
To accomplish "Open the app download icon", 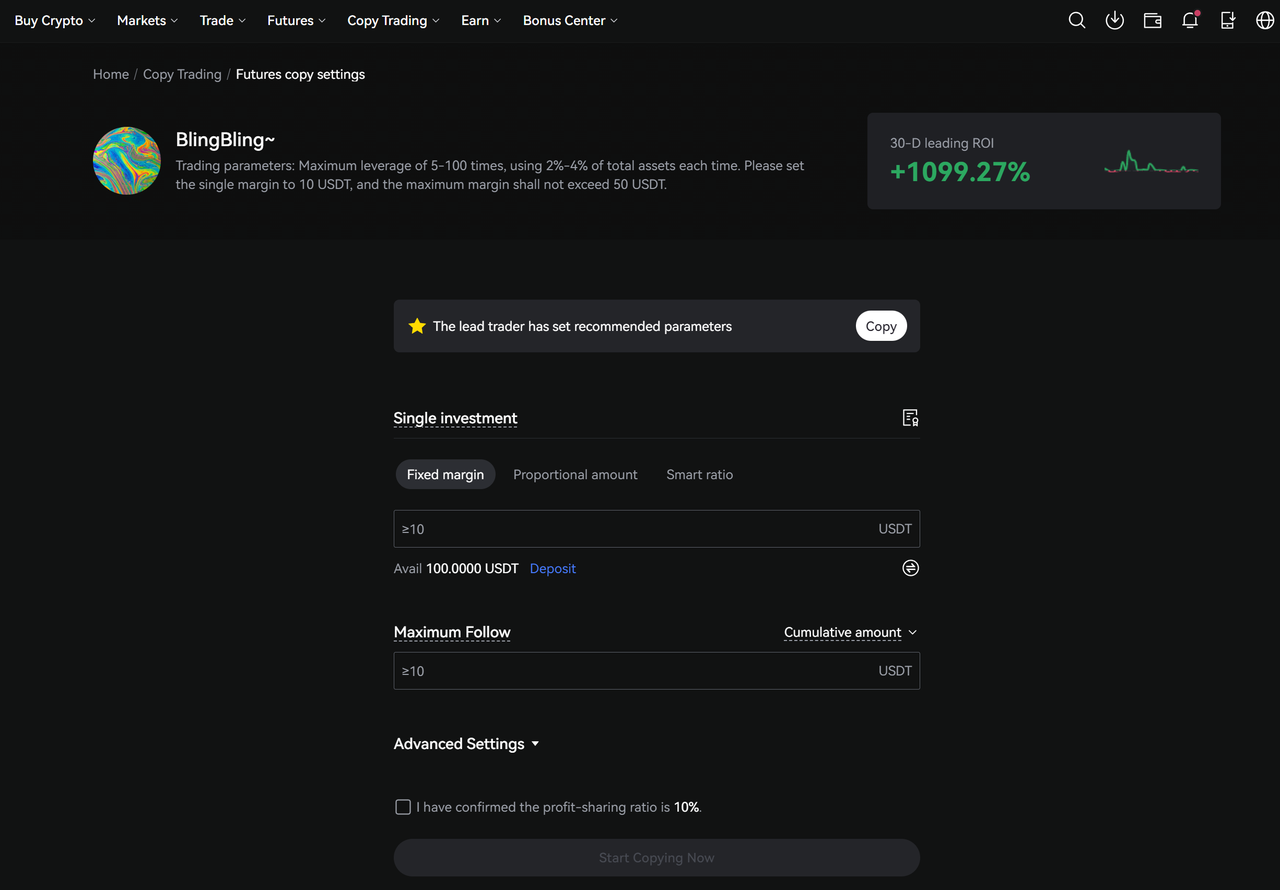I will 1115,20.
